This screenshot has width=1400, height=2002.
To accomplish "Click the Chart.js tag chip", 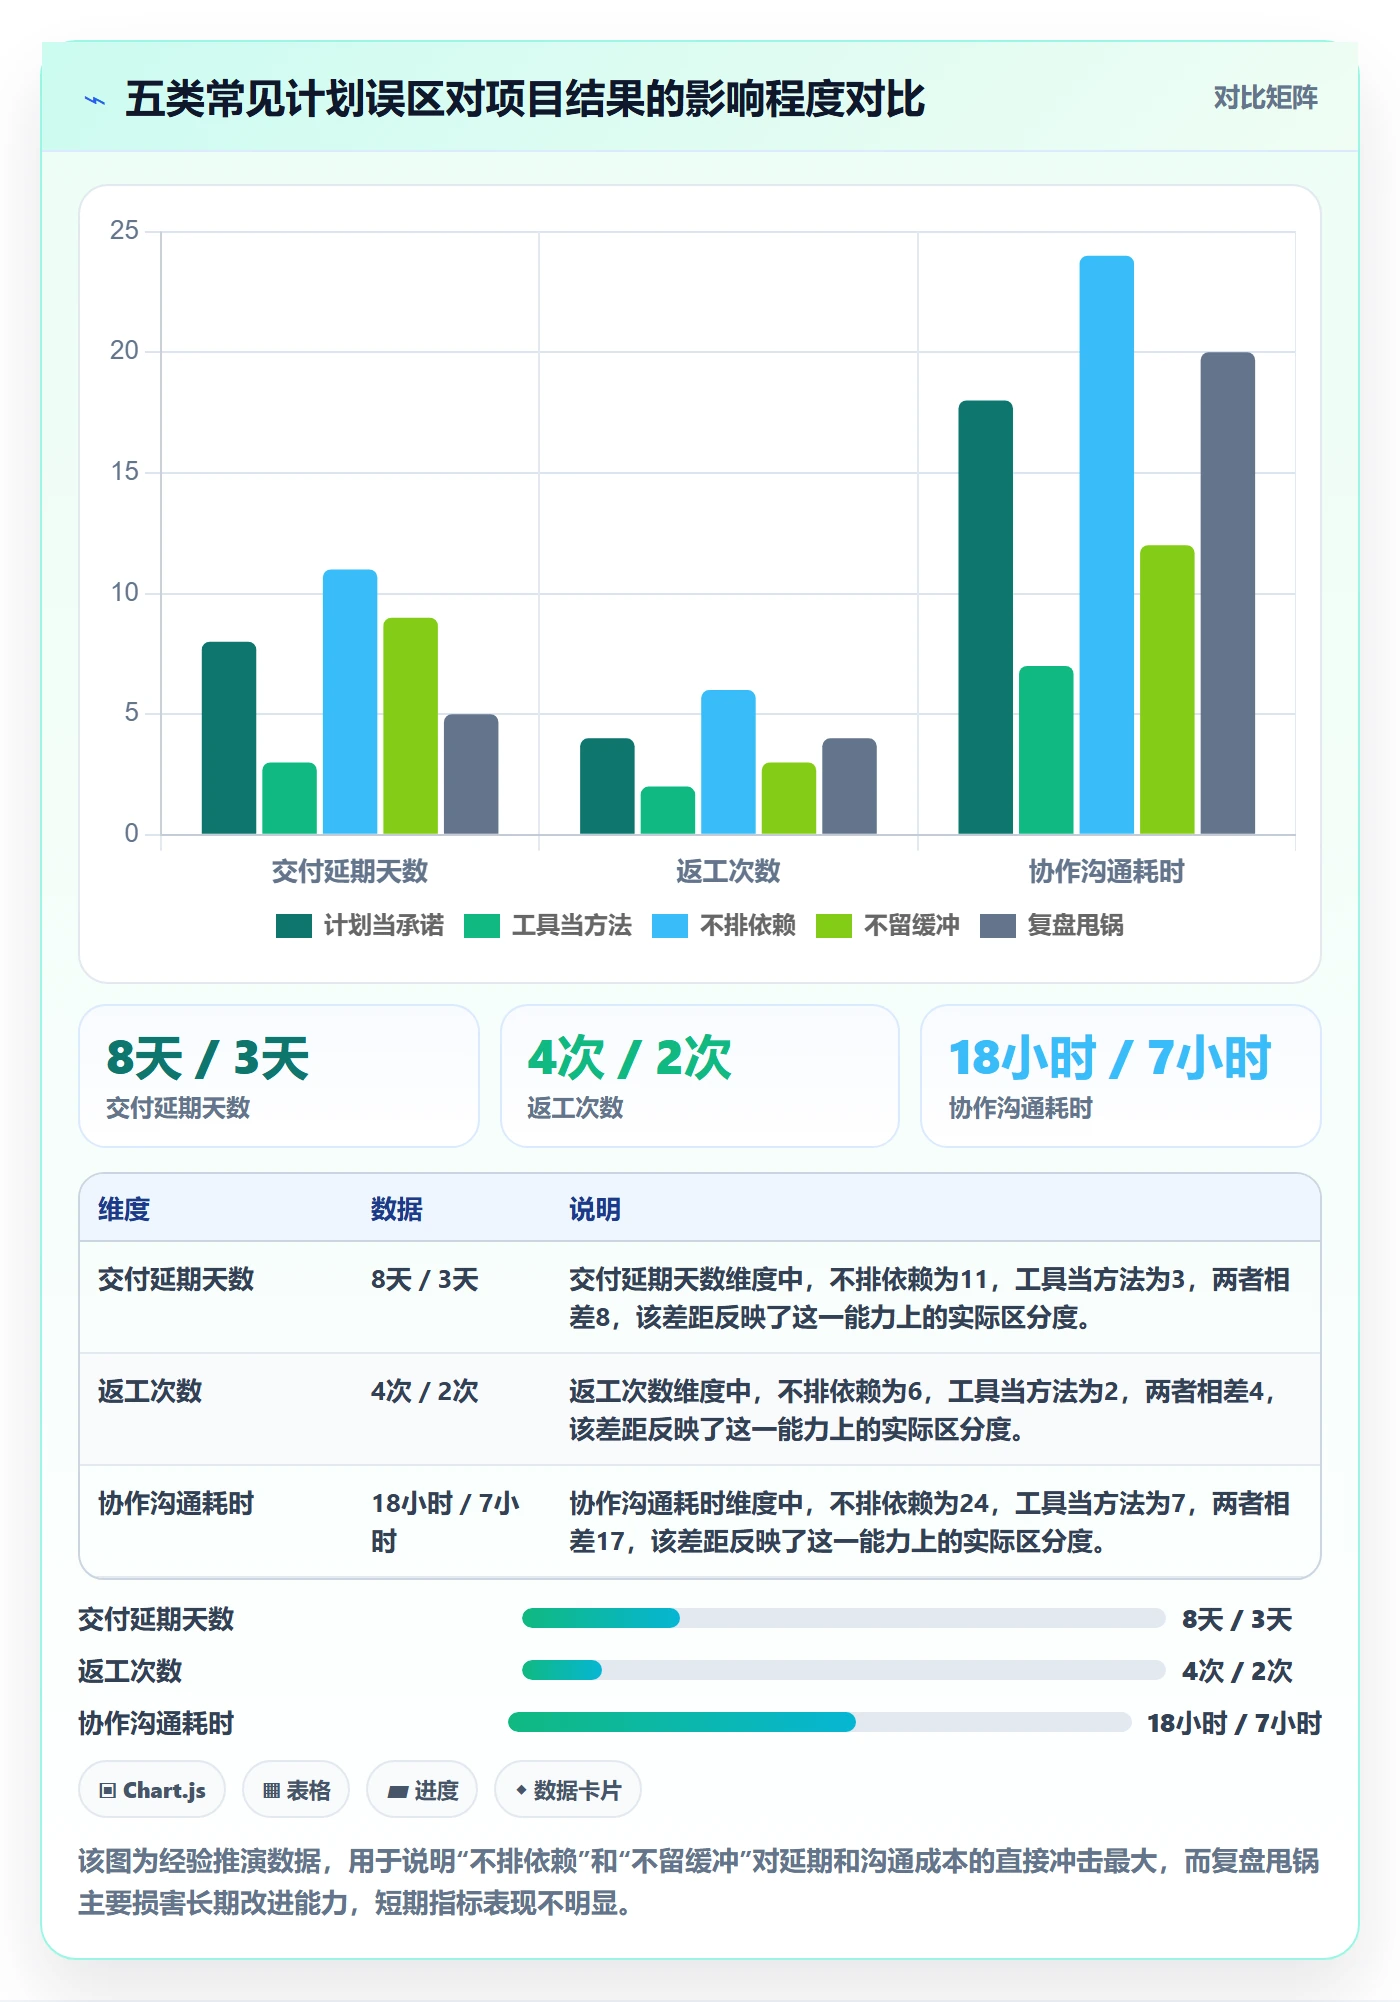I will pyautogui.click(x=152, y=1790).
